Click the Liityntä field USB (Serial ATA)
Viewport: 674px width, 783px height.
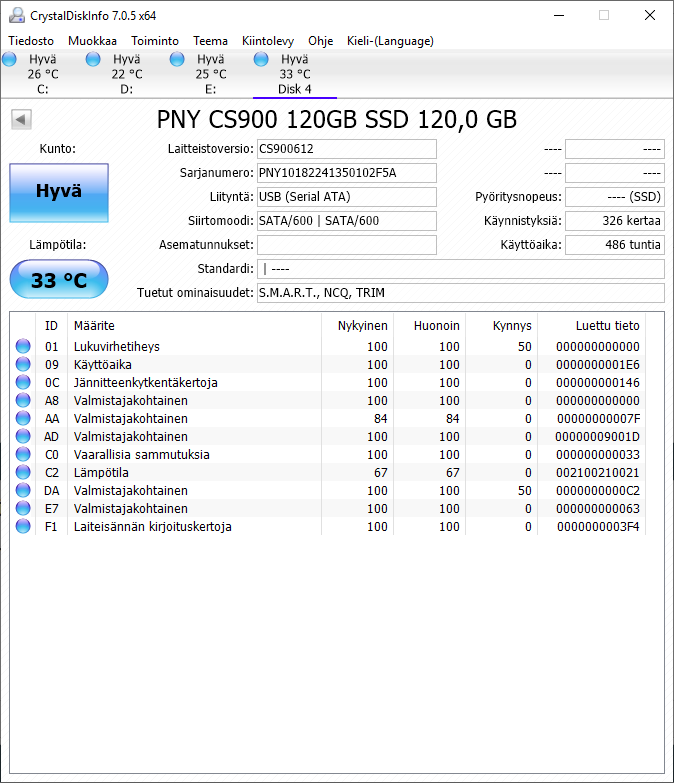click(x=346, y=197)
